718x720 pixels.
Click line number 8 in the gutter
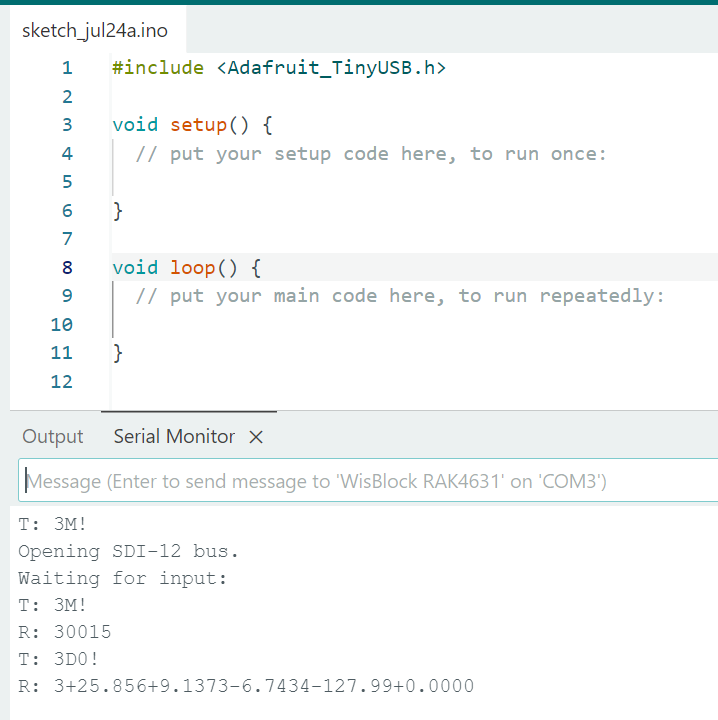pos(67,267)
